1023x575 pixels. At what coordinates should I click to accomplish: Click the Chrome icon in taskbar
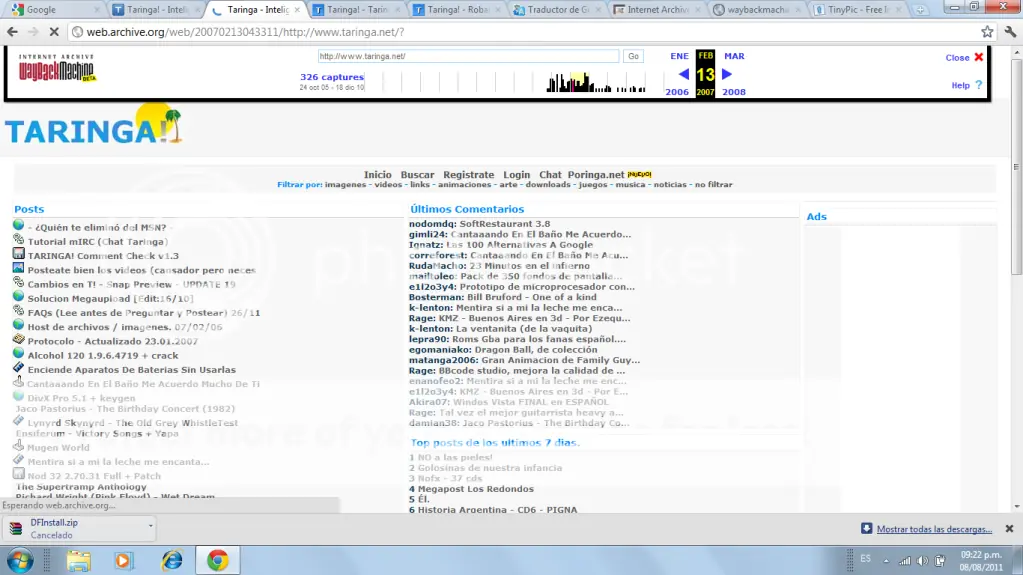point(218,561)
